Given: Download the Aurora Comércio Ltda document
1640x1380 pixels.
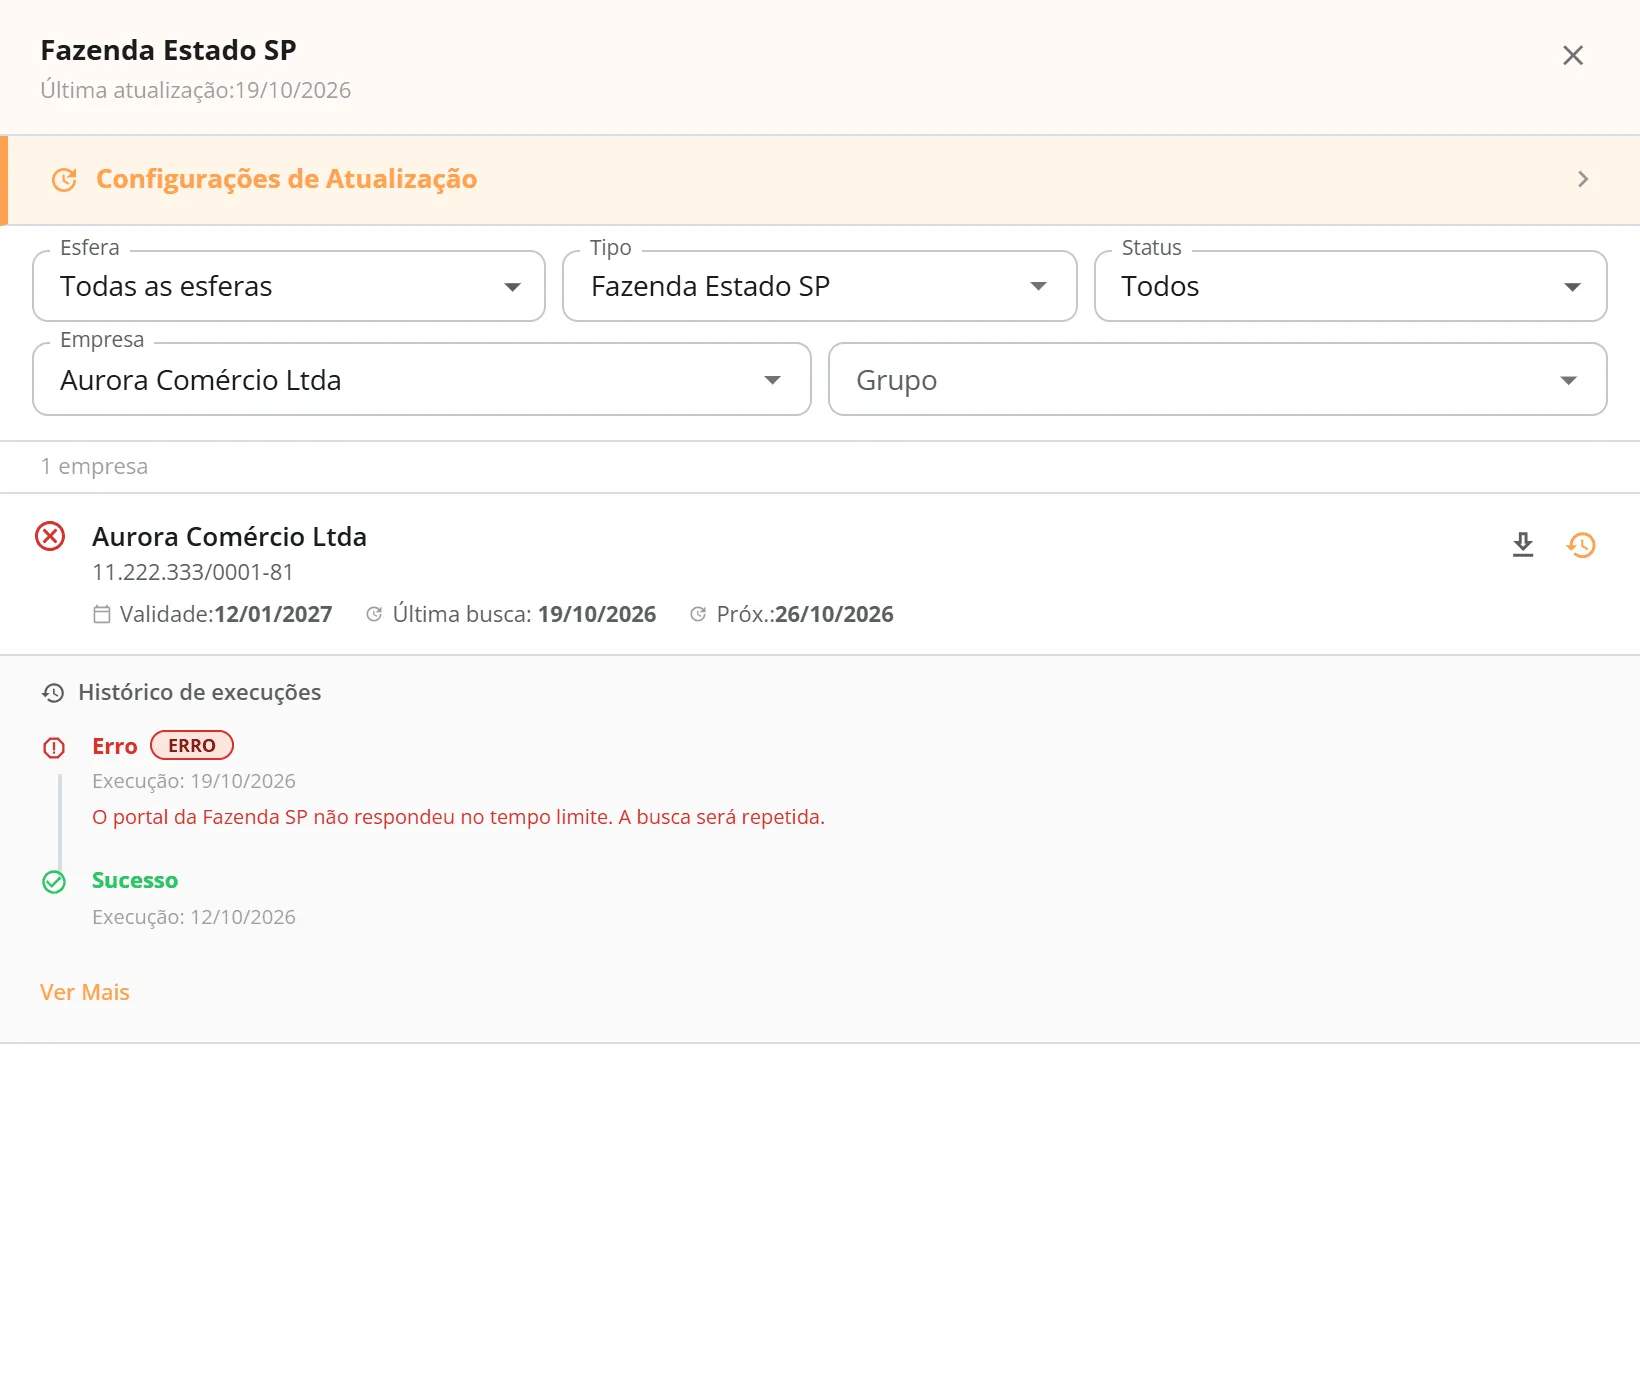Looking at the screenshot, I should click(1523, 545).
